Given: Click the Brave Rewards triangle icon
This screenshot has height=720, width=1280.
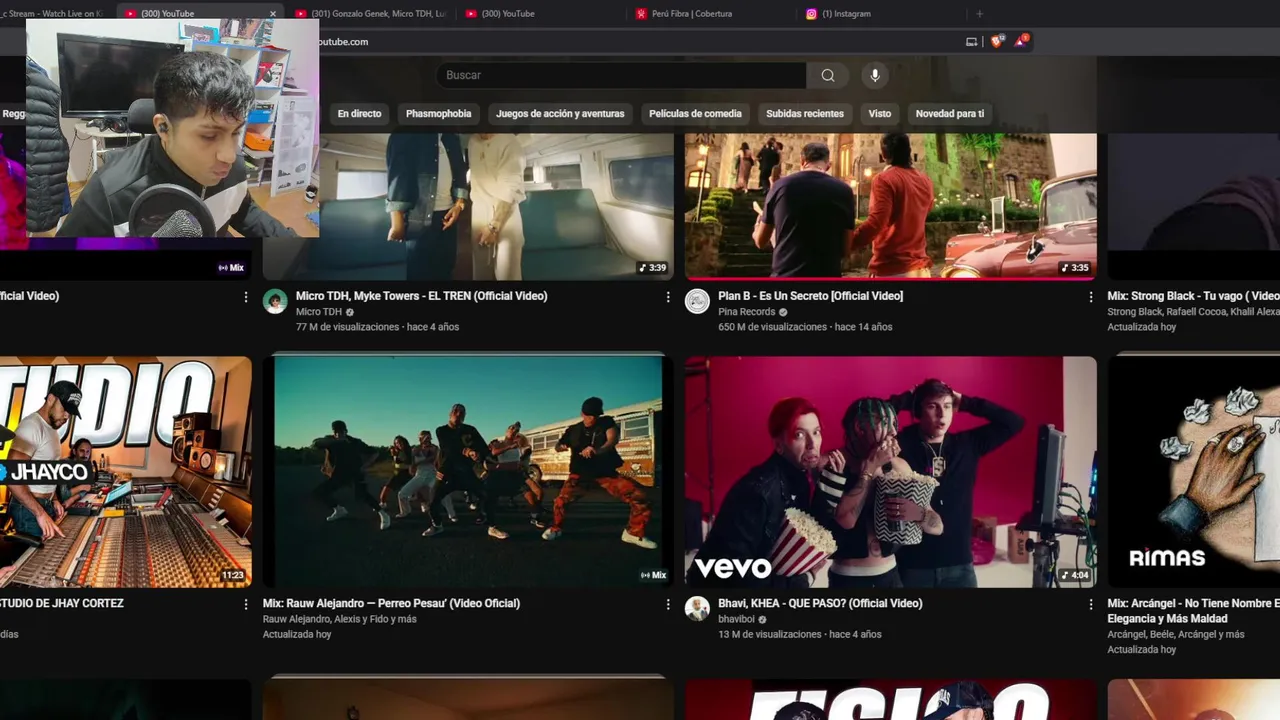Looking at the screenshot, I should point(1021,41).
